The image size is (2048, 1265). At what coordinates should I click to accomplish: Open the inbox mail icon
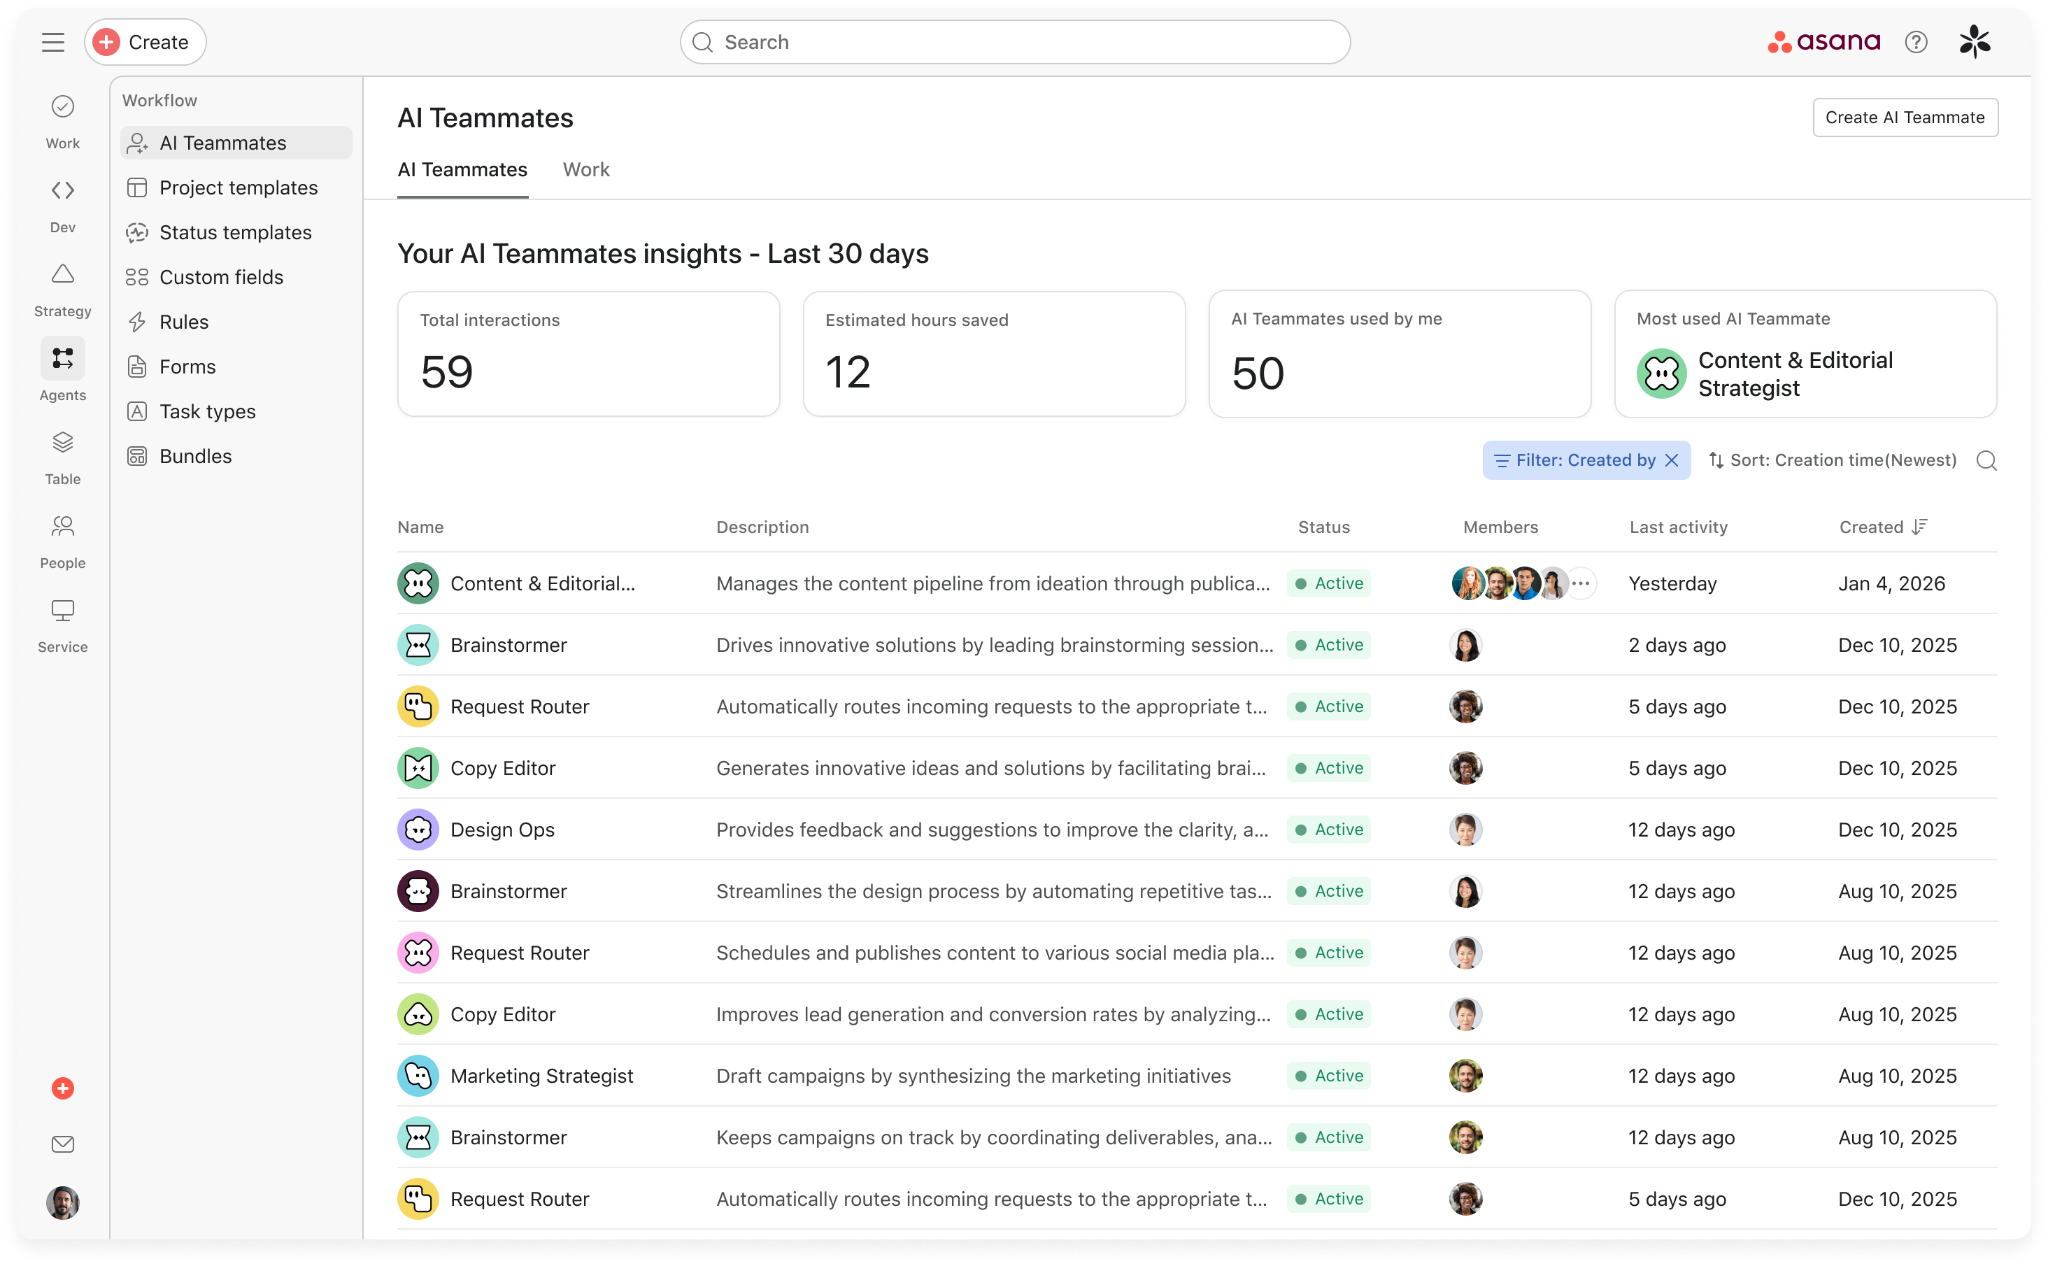63,1144
